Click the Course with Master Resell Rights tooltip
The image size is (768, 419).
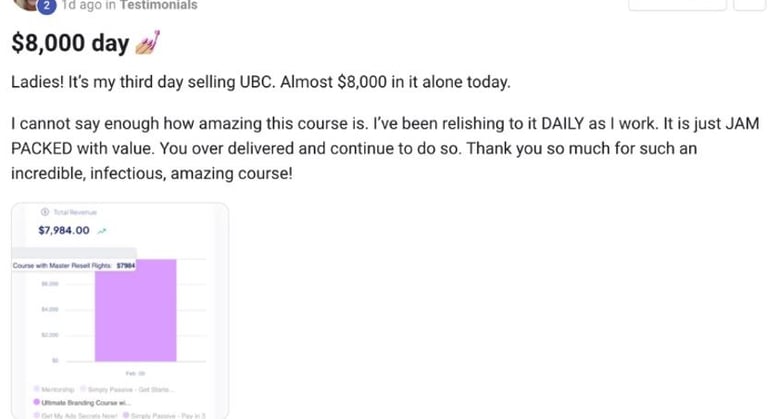pos(75,266)
